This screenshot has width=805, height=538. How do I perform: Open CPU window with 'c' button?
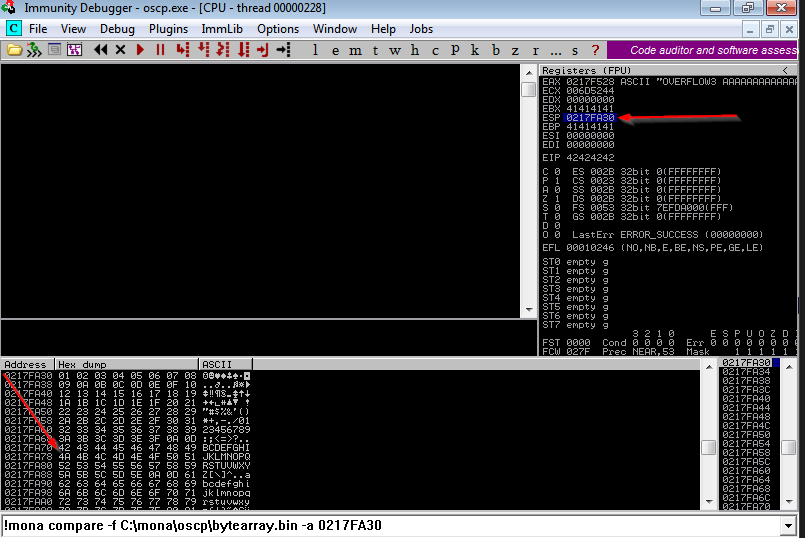tap(435, 50)
